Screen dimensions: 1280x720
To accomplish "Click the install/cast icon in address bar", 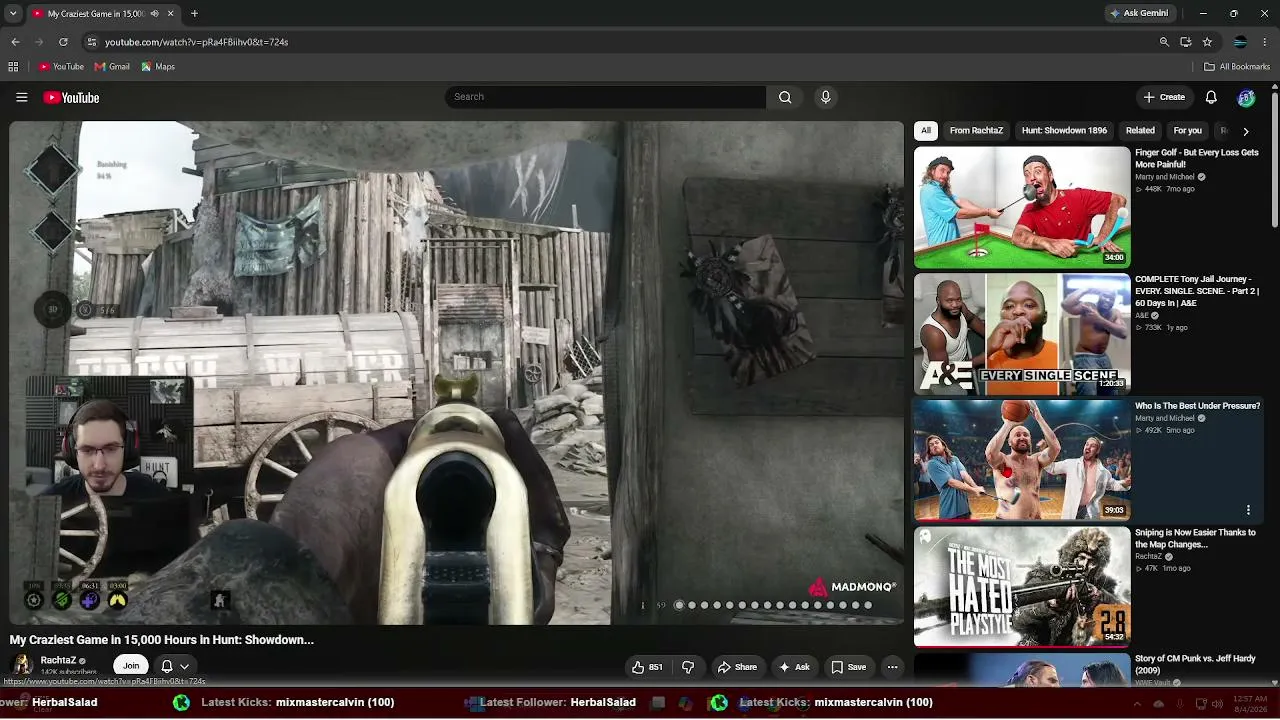I will coord(1185,42).
